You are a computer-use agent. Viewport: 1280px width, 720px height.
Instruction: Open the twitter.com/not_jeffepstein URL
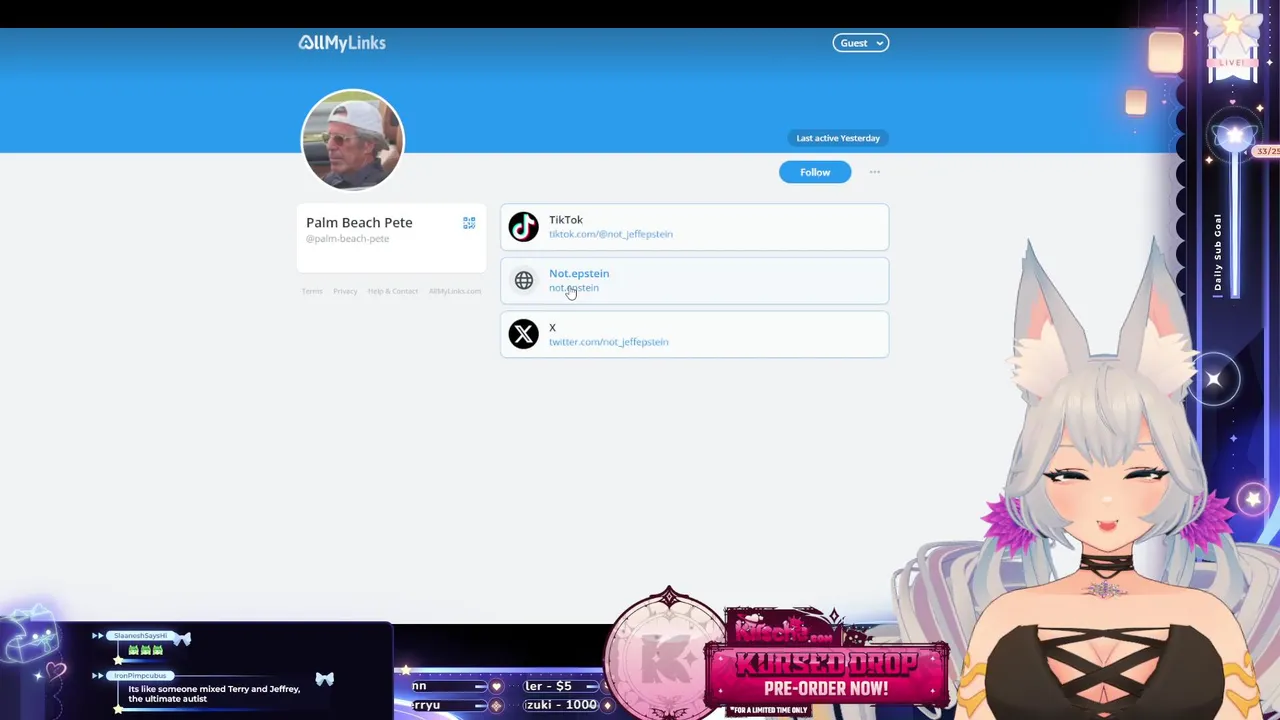[x=608, y=342]
